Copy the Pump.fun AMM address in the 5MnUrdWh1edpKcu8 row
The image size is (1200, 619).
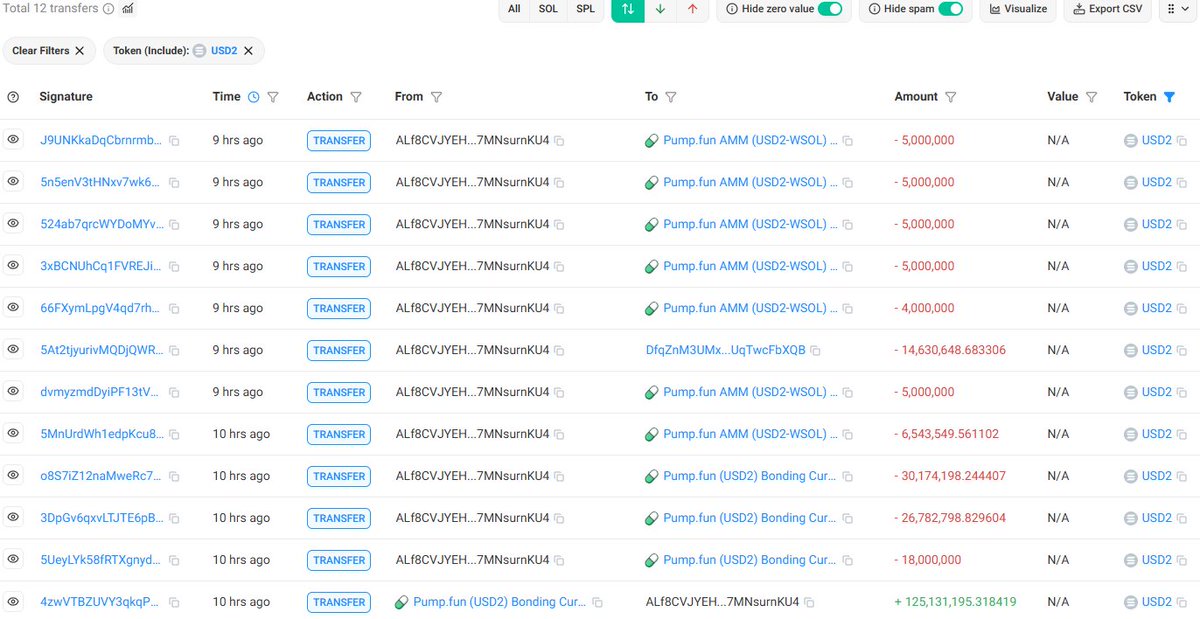(847, 435)
